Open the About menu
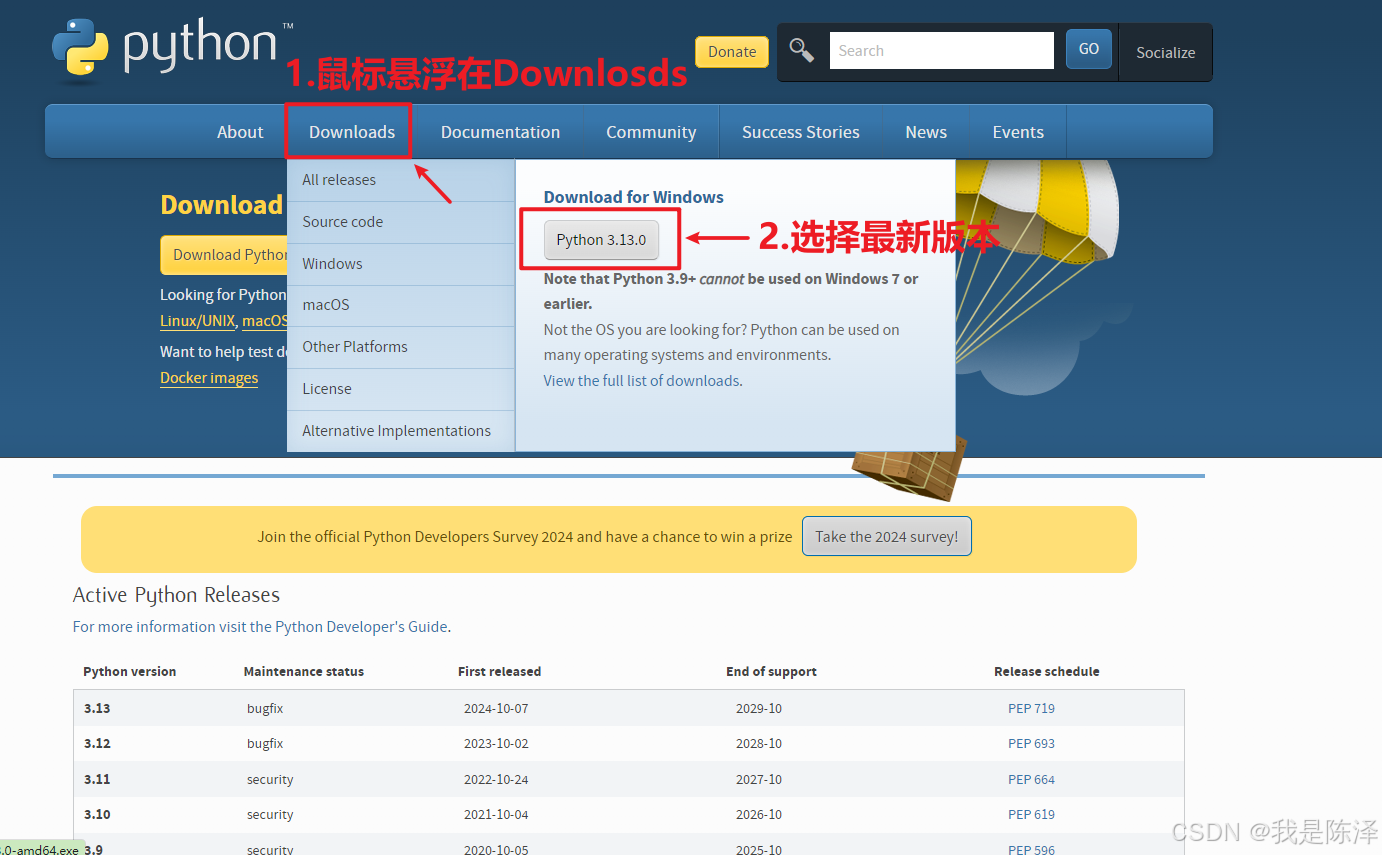This screenshot has height=855, width=1382. click(x=240, y=132)
